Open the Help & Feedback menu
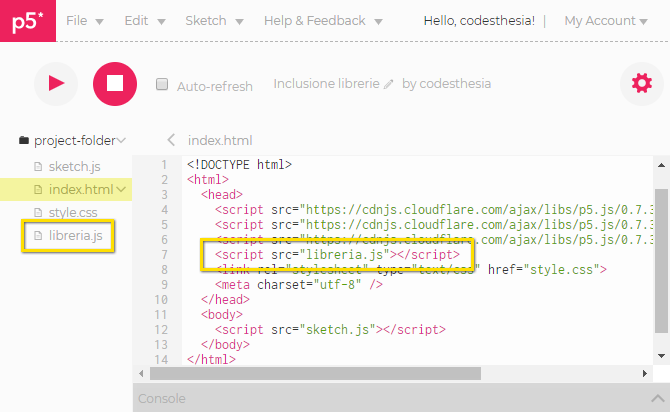 [323, 21]
